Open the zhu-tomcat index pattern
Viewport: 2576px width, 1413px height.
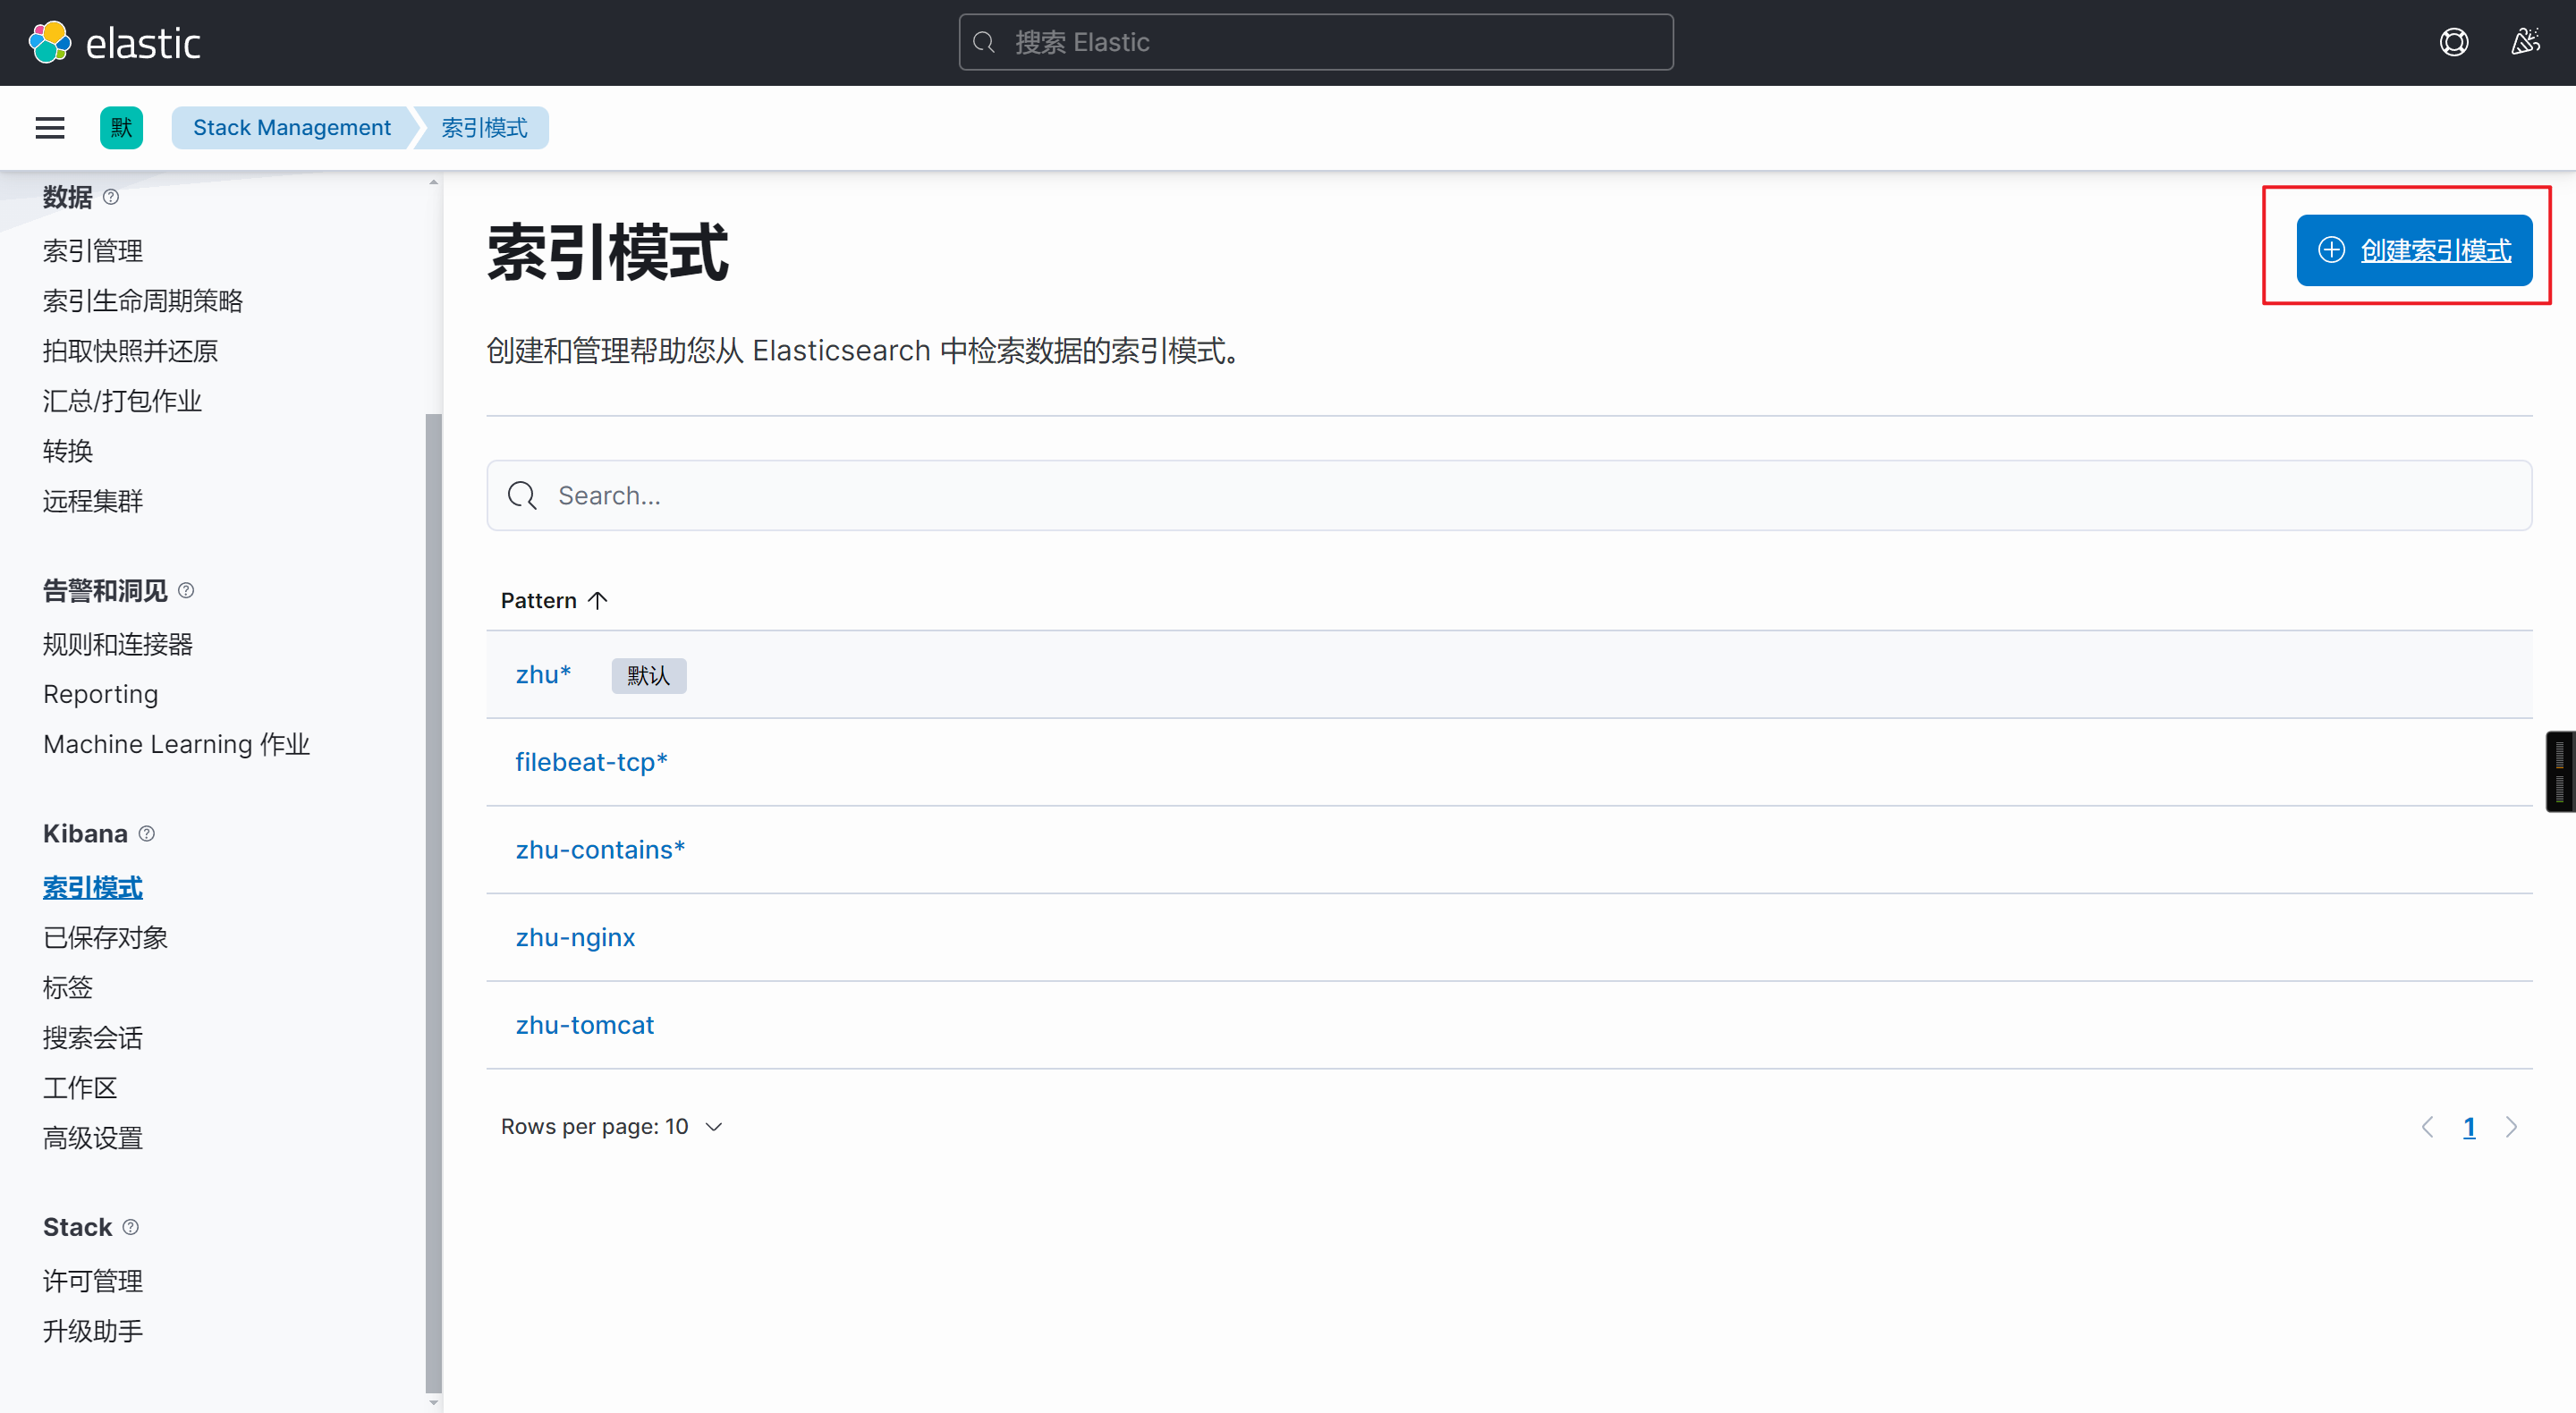pos(585,1025)
